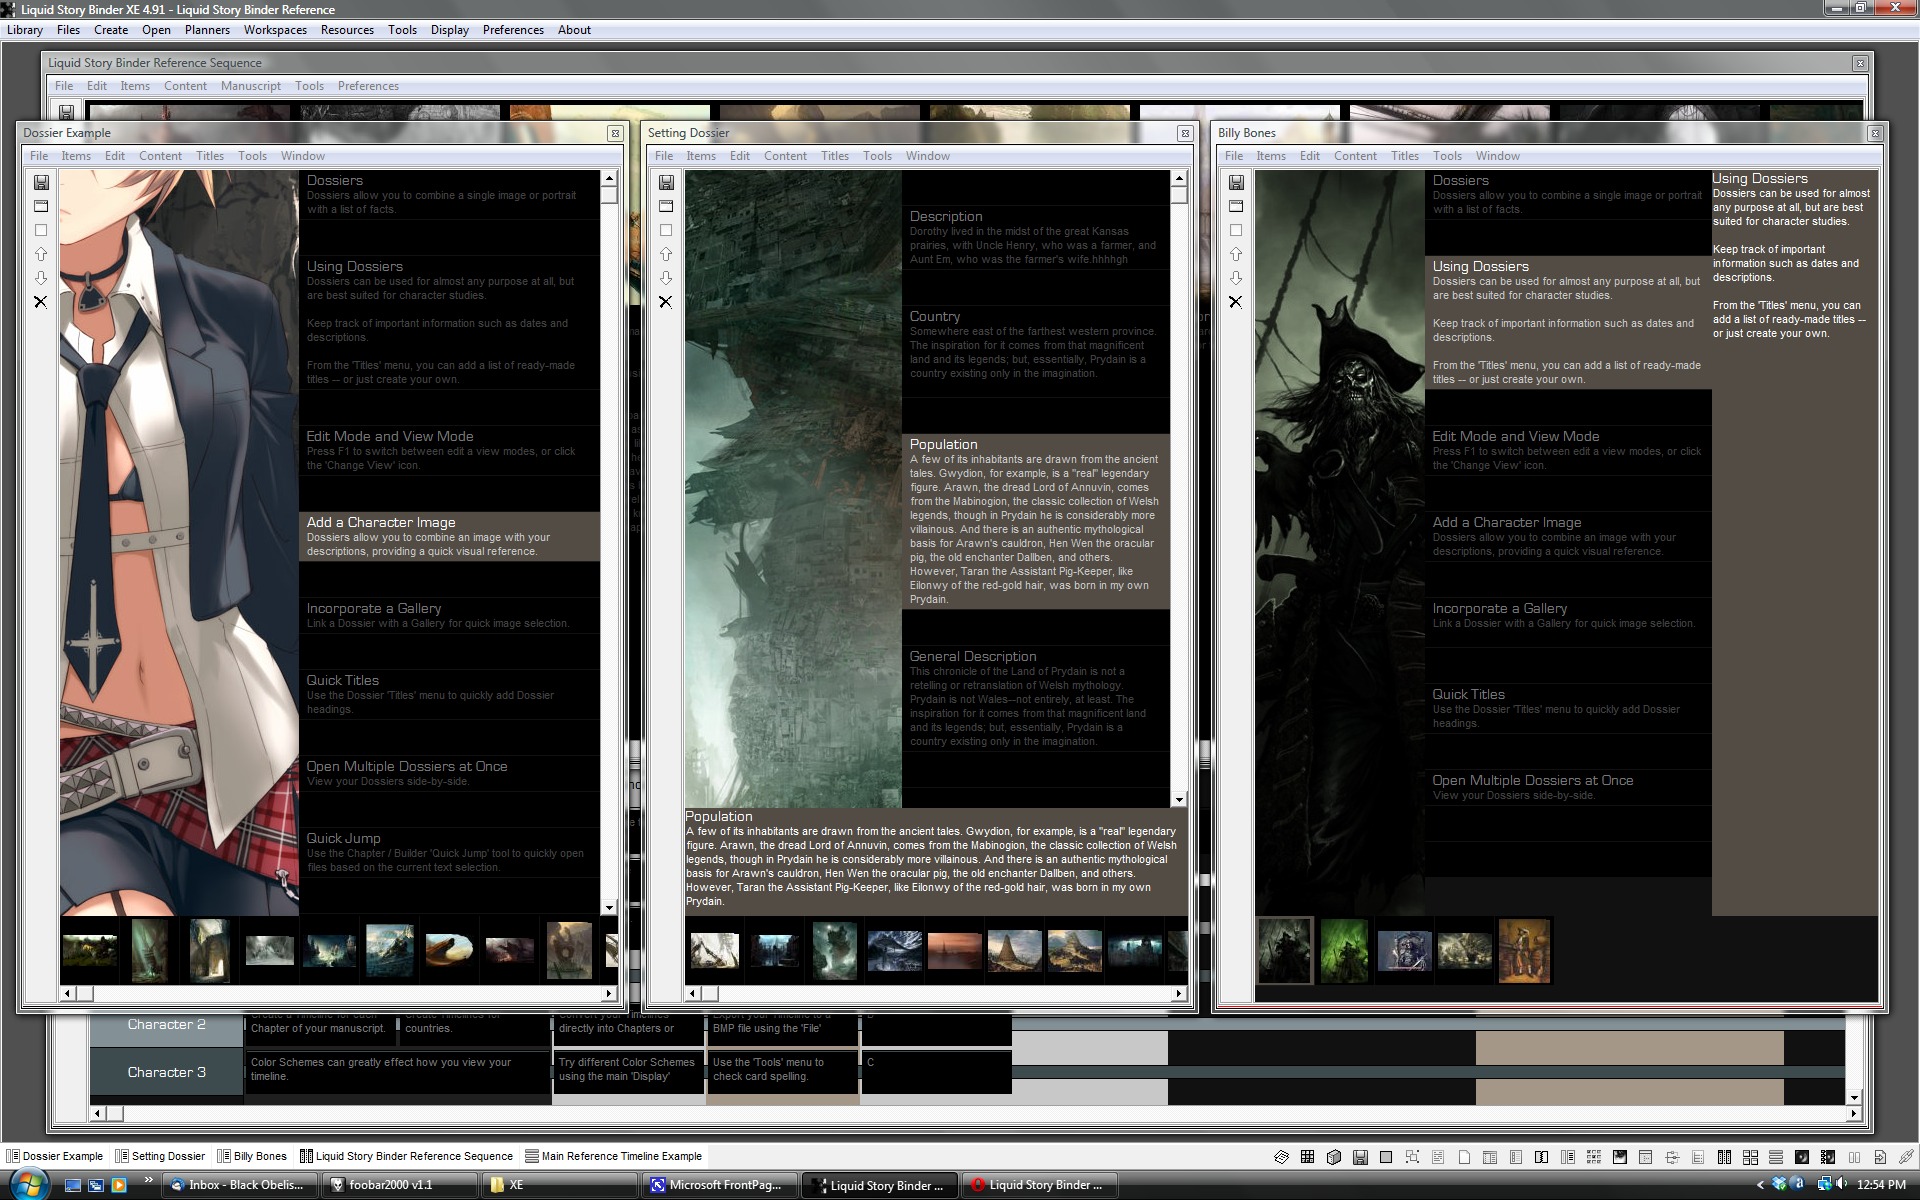Click the up arrow icon in Setting Dossier
The height and width of the screenshot is (1200, 1920).
pos(666,254)
